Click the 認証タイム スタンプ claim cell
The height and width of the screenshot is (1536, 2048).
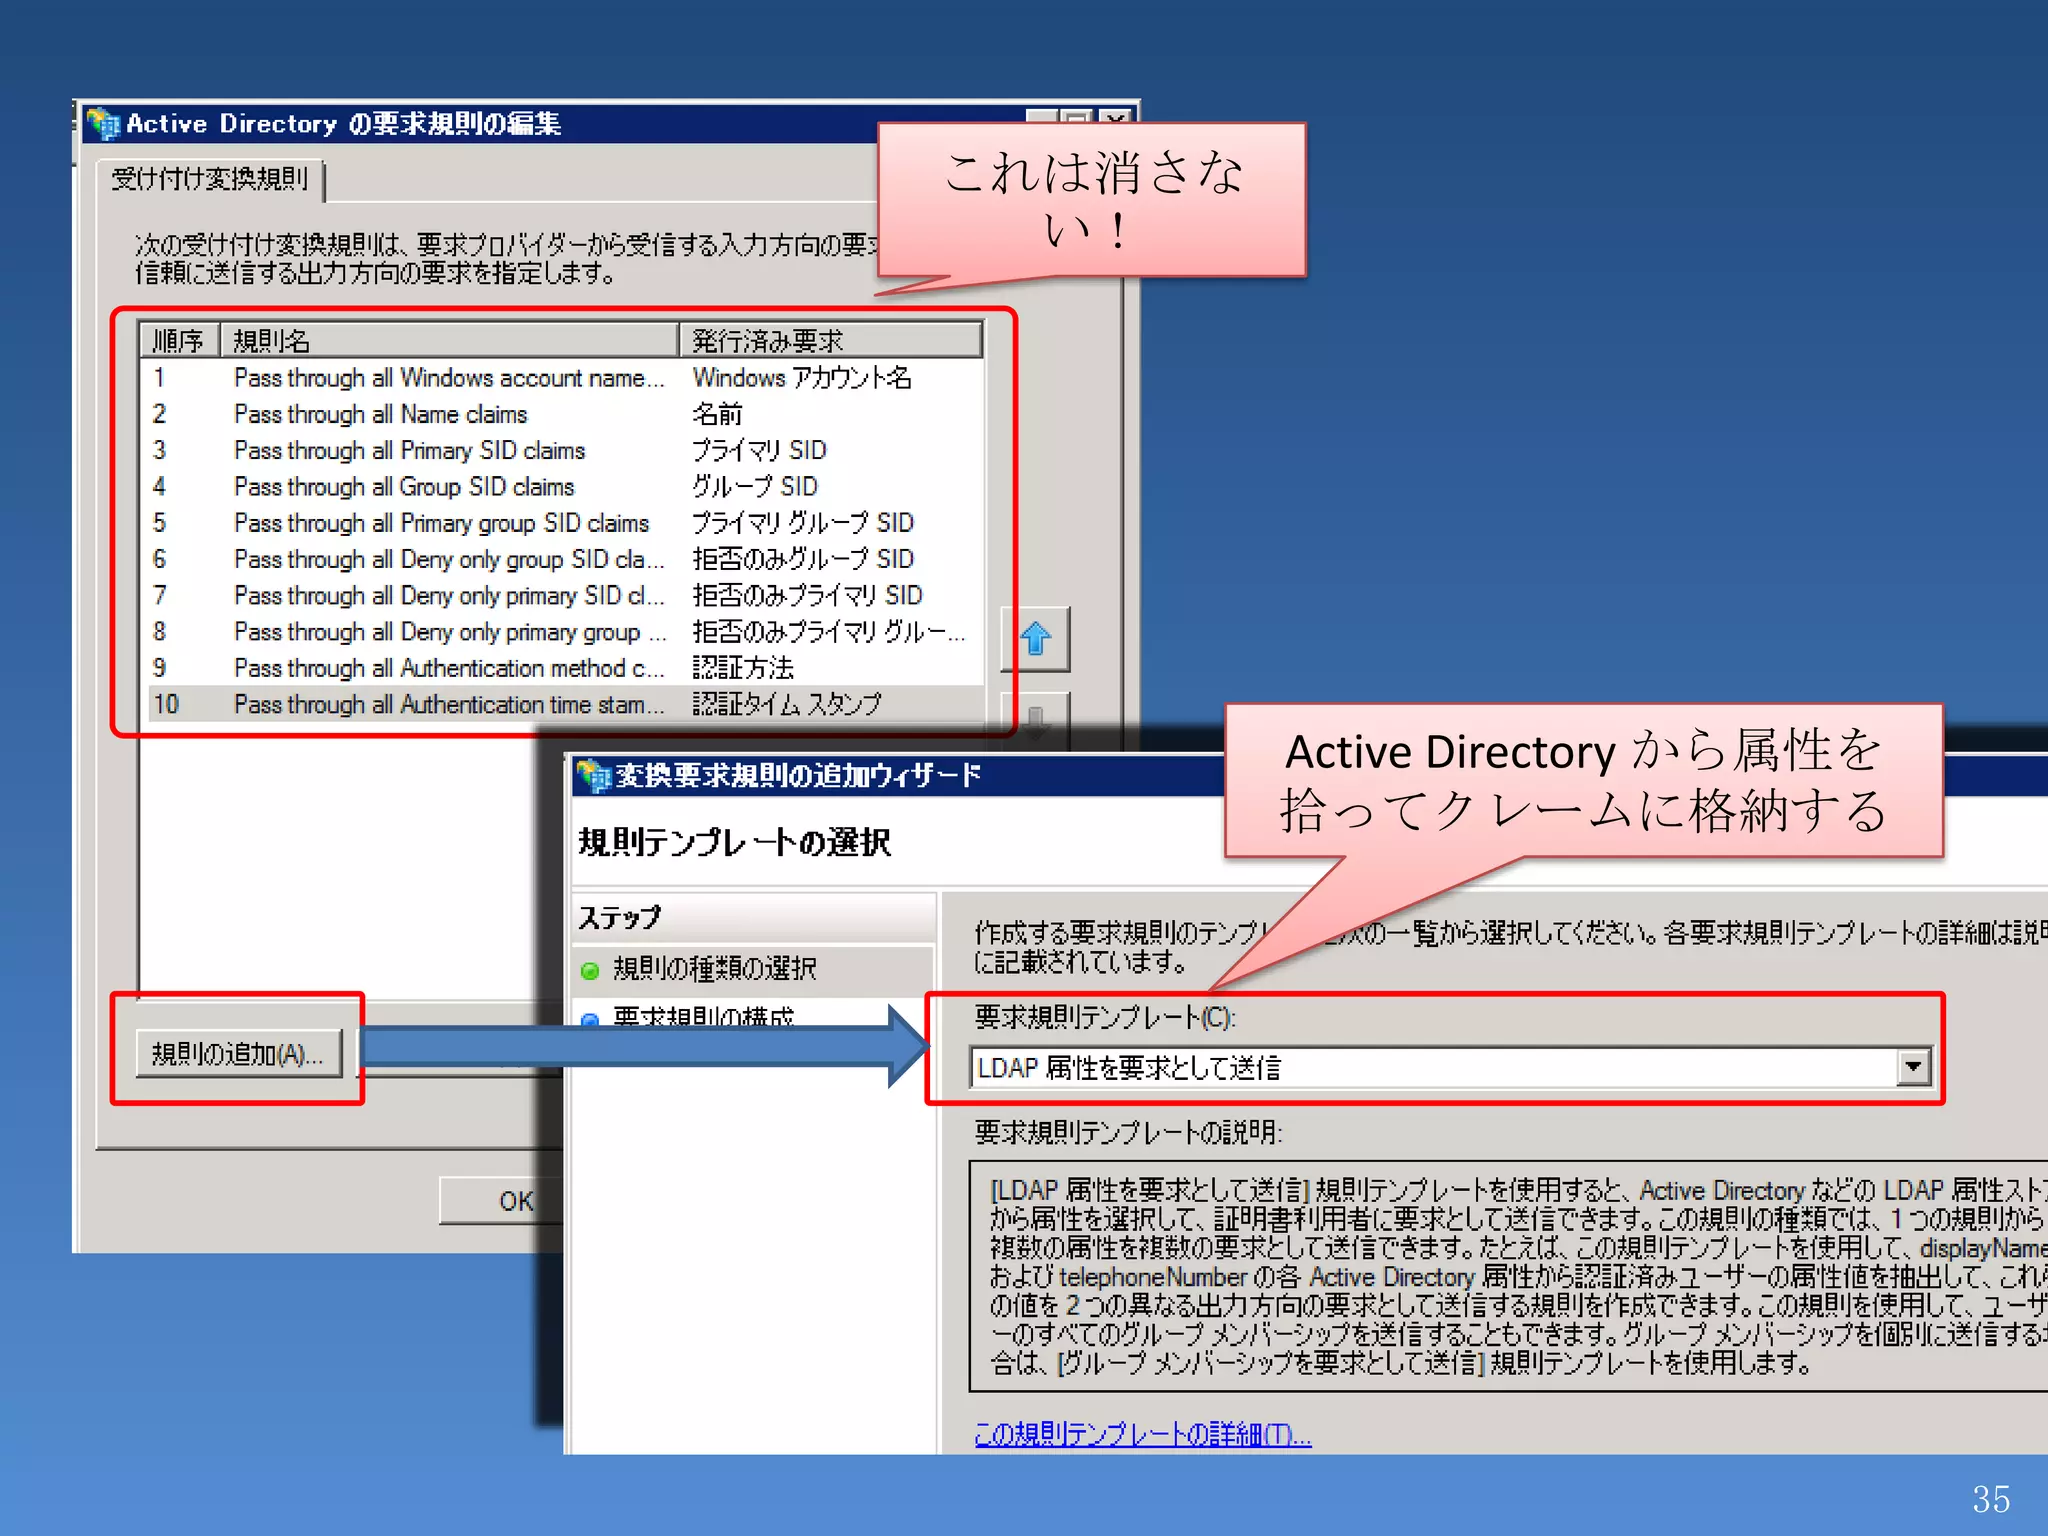coord(787,704)
